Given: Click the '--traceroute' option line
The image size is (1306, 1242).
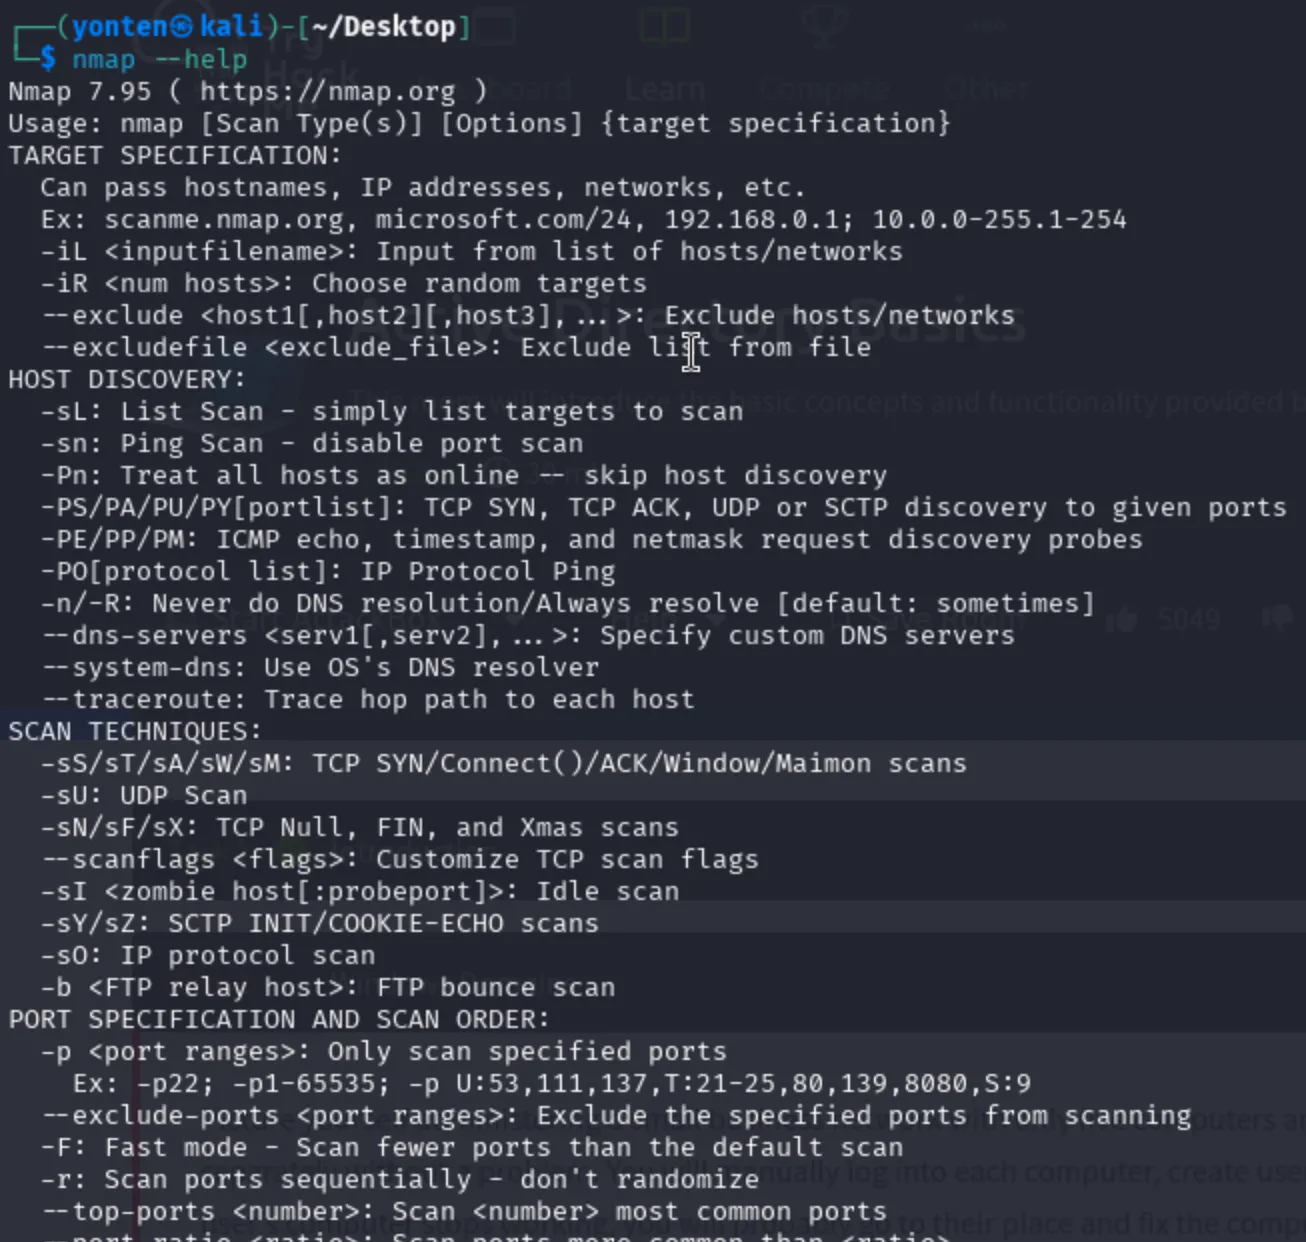Looking at the screenshot, I should point(367,700).
